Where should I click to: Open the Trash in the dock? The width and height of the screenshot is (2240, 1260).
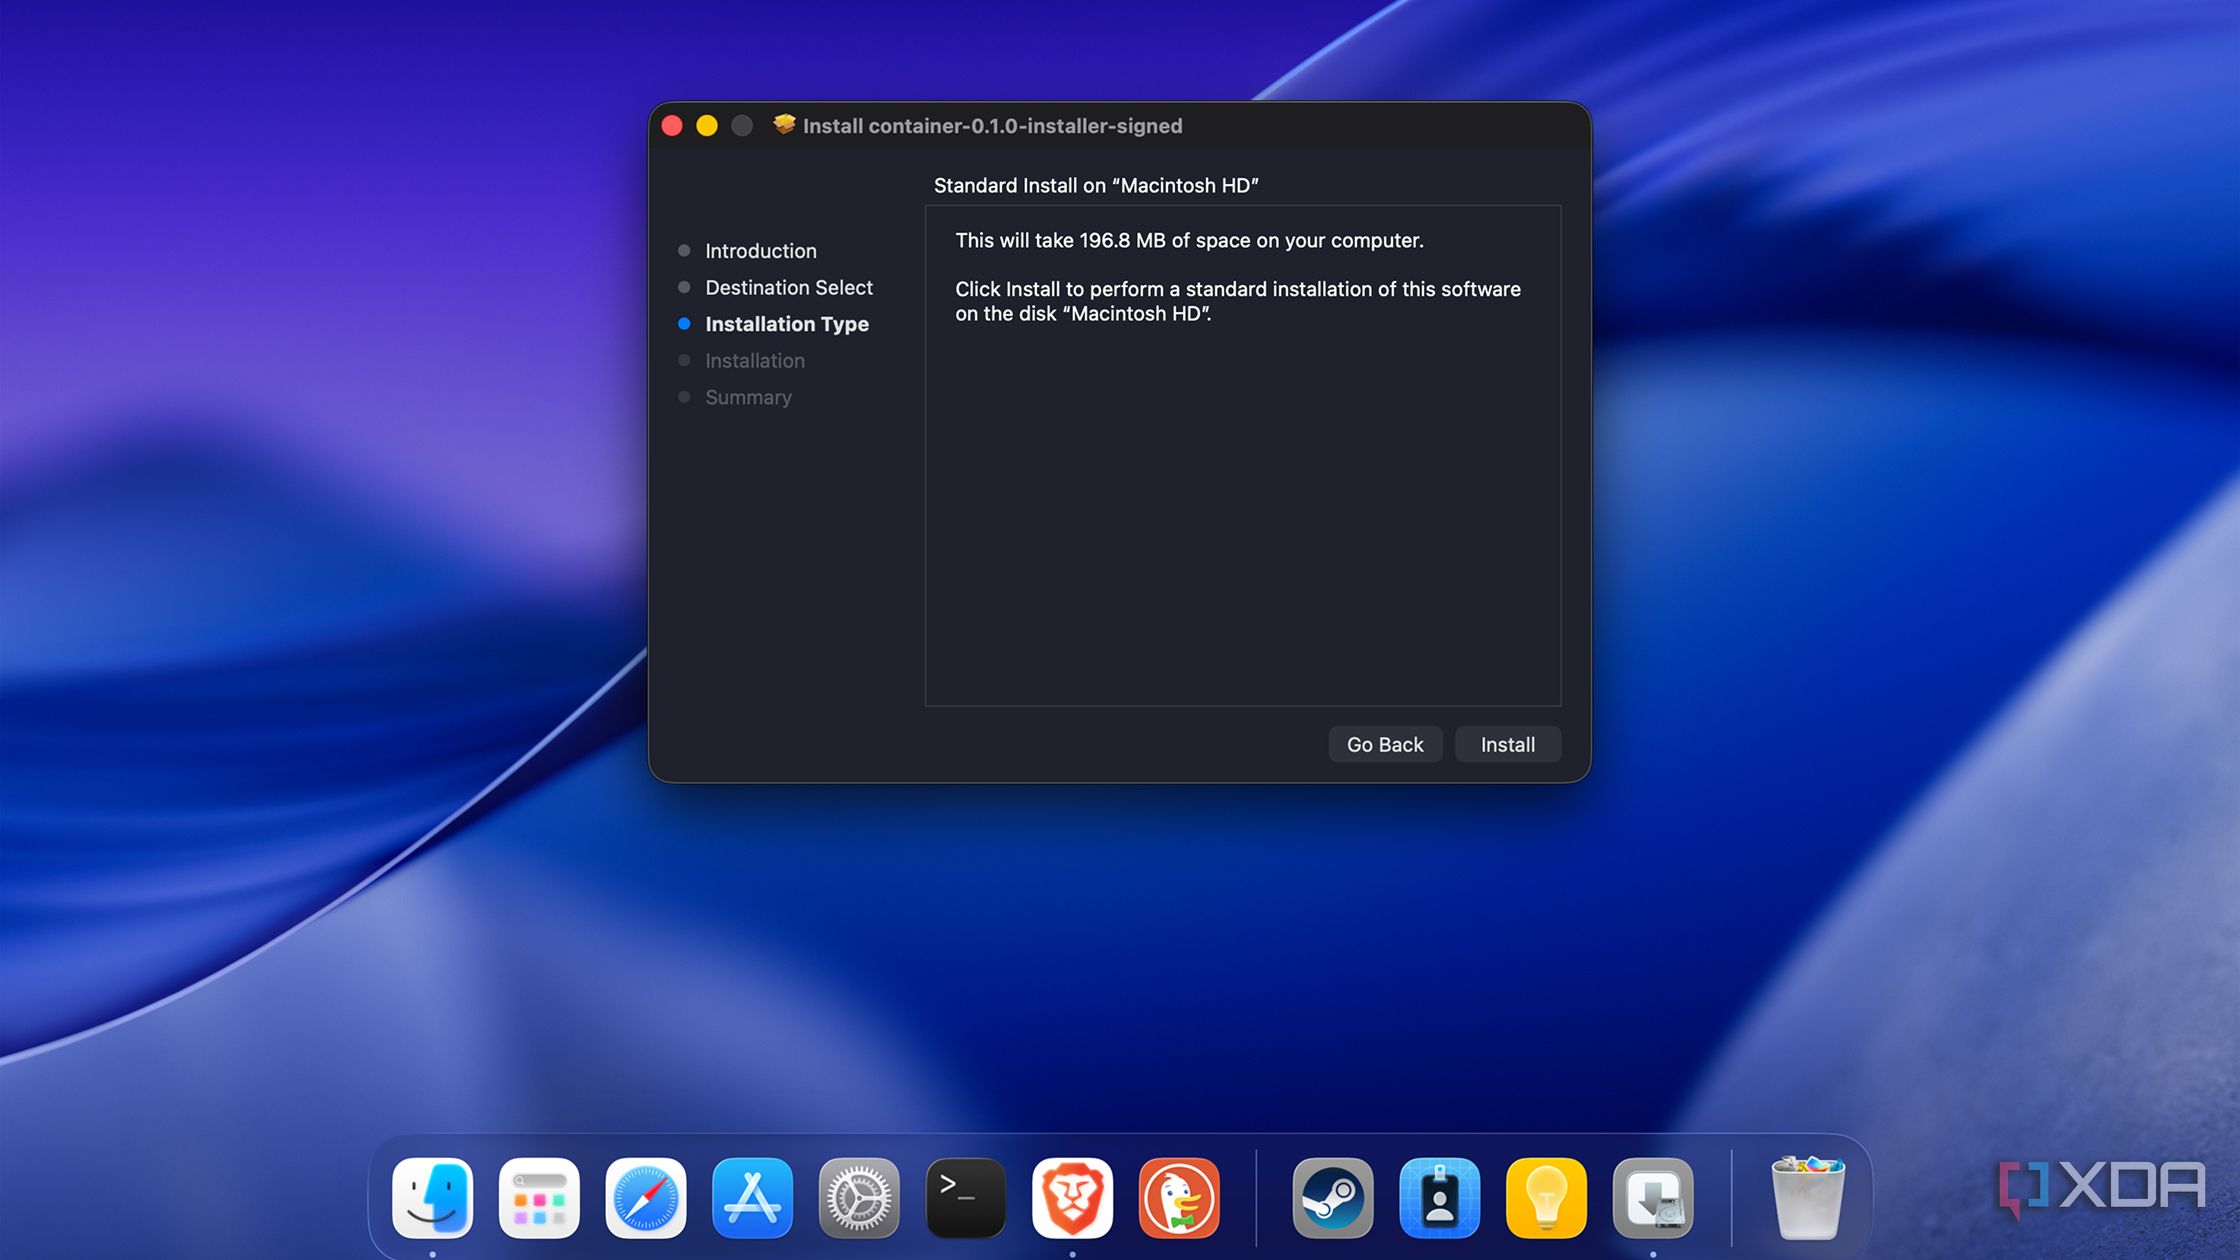coord(1808,1198)
